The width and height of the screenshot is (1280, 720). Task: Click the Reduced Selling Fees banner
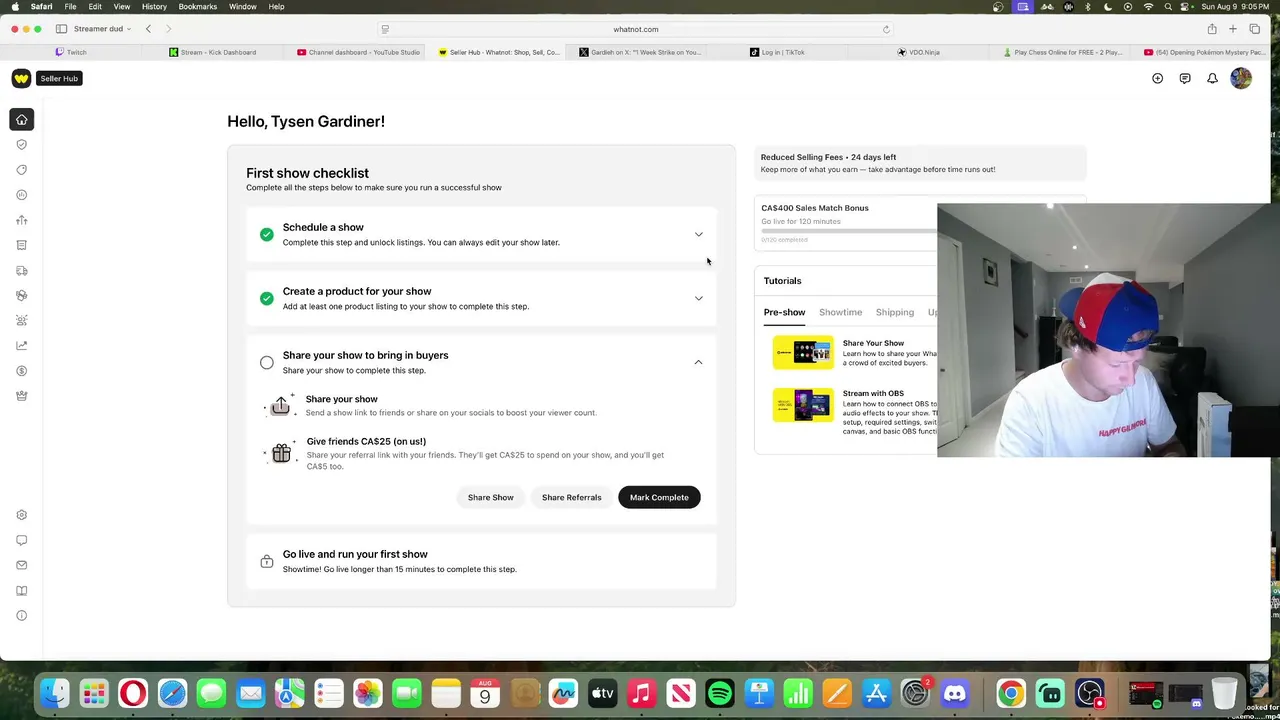tap(920, 163)
